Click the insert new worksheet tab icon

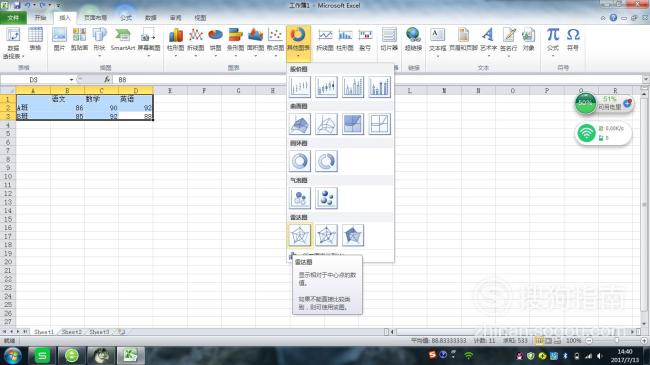tap(121, 332)
